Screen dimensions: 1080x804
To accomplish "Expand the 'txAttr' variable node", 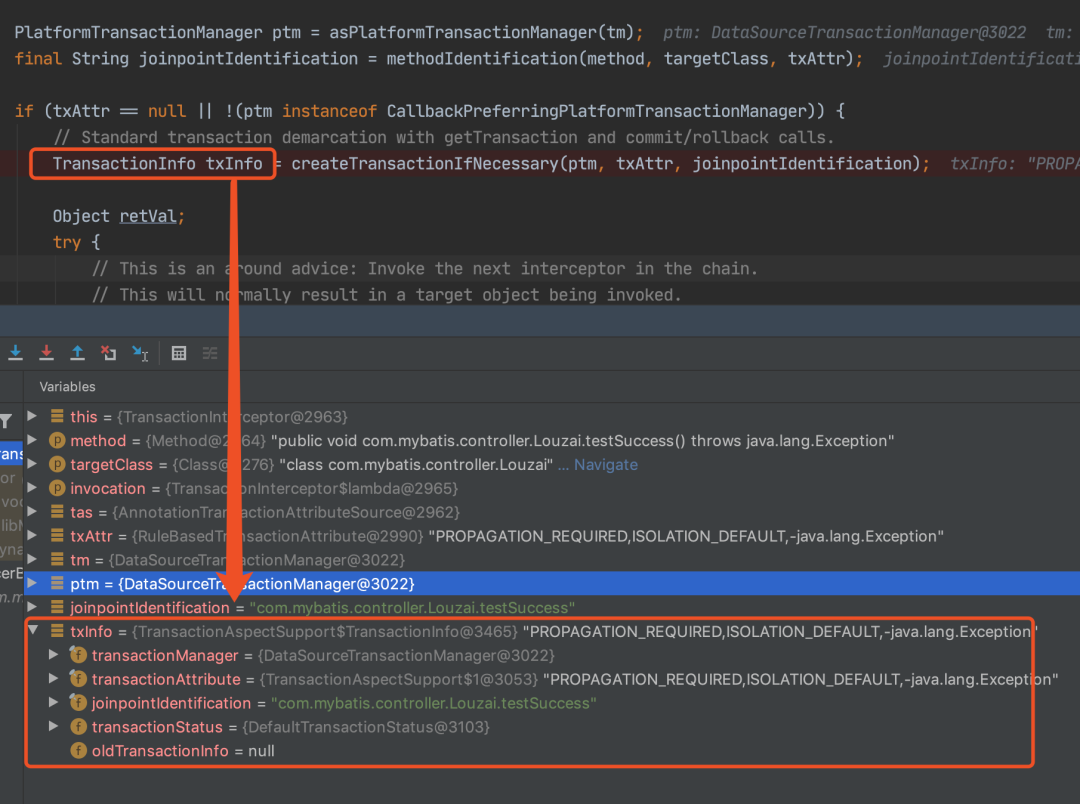I will pos(32,535).
